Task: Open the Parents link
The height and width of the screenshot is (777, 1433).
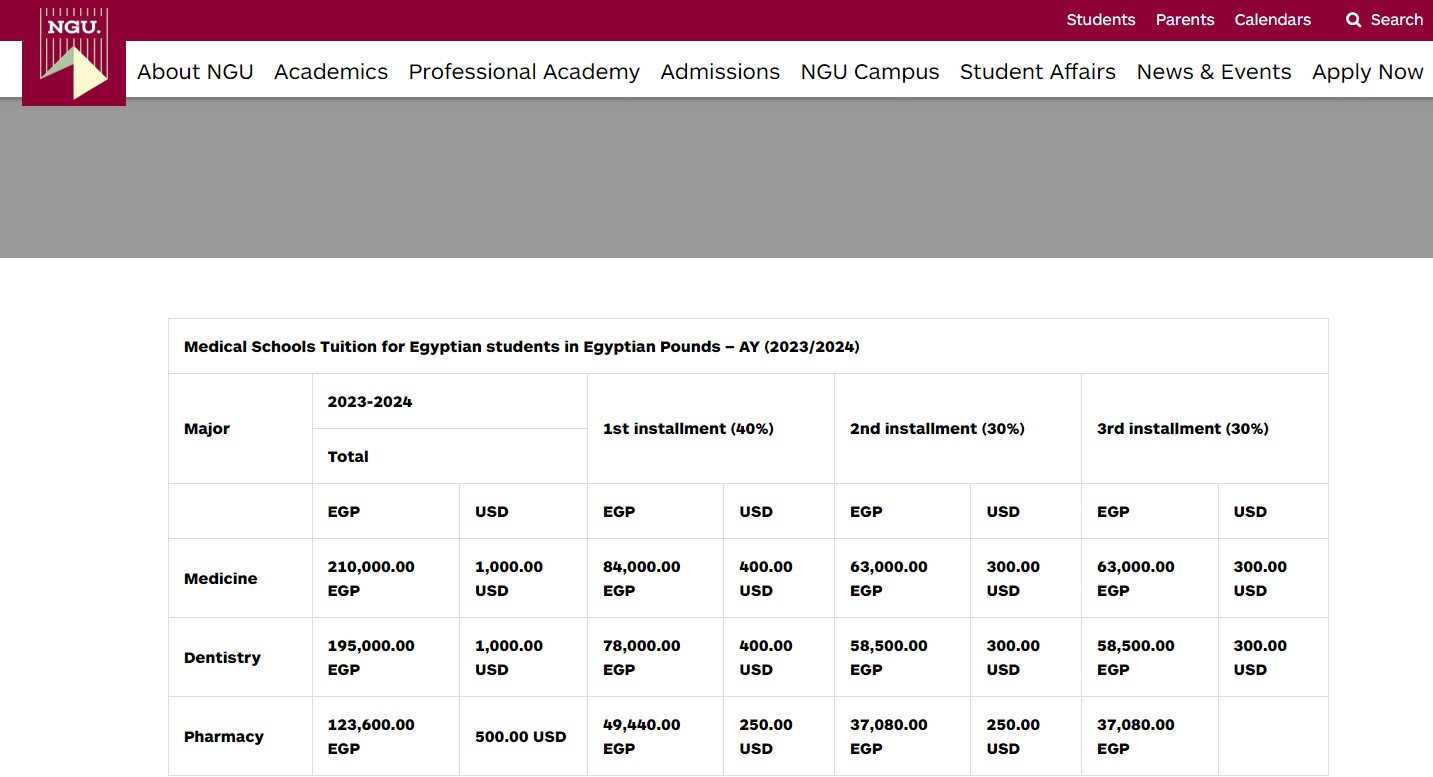Action: pyautogui.click(x=1184, y=20)
